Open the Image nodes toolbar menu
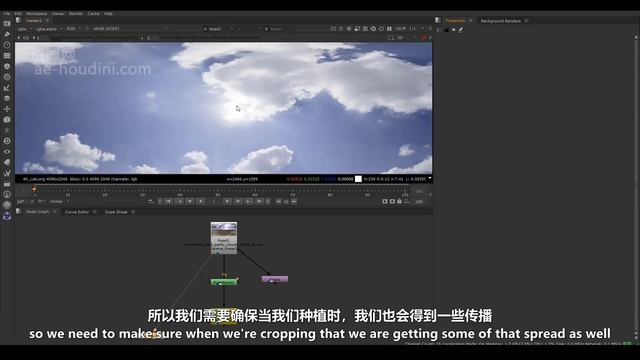 (7, 24)
